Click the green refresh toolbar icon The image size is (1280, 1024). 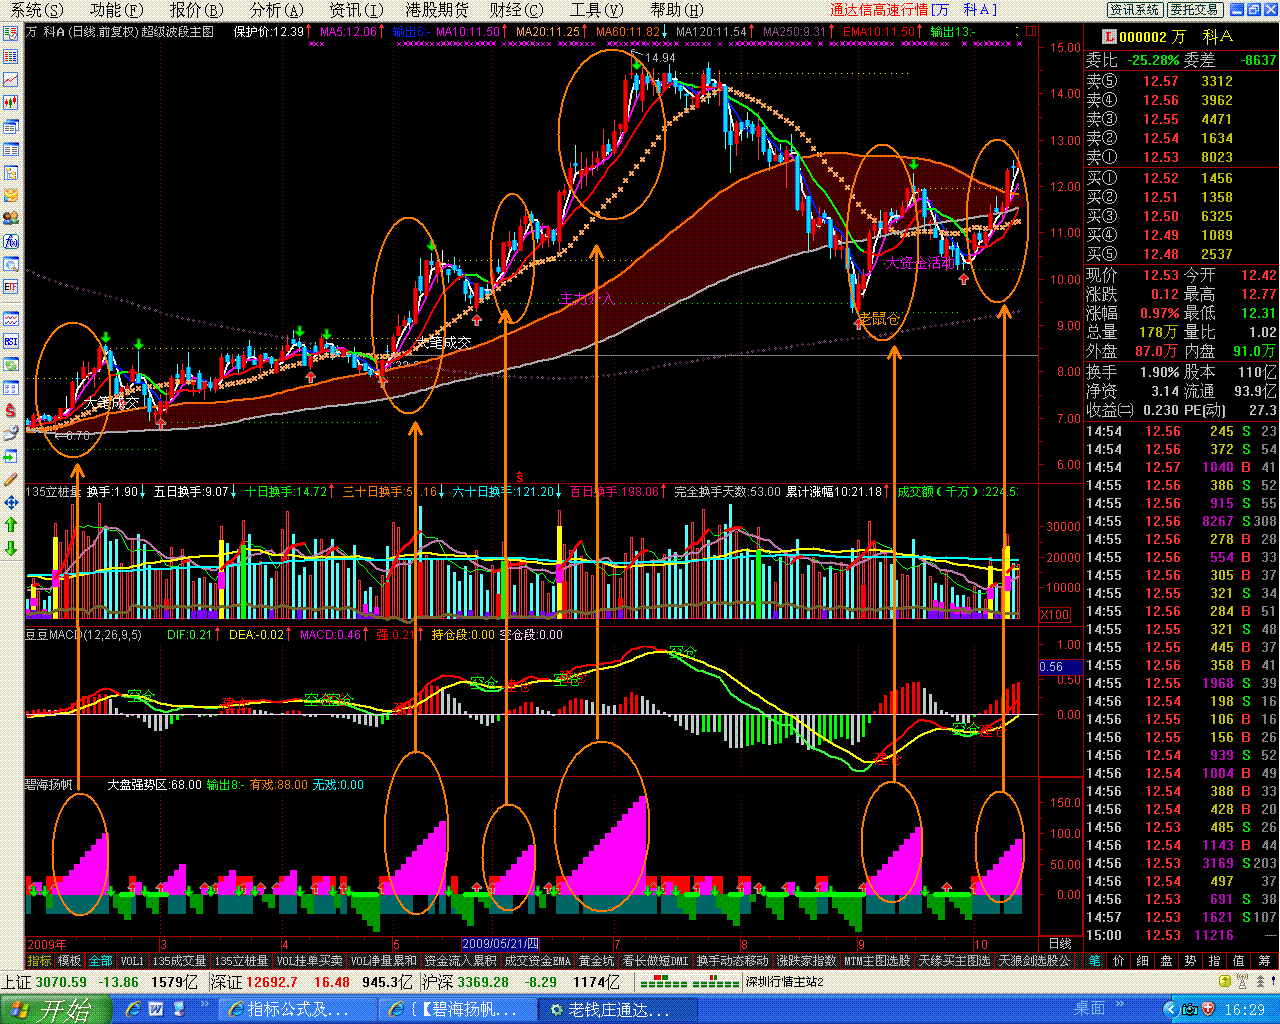(11, 365)
